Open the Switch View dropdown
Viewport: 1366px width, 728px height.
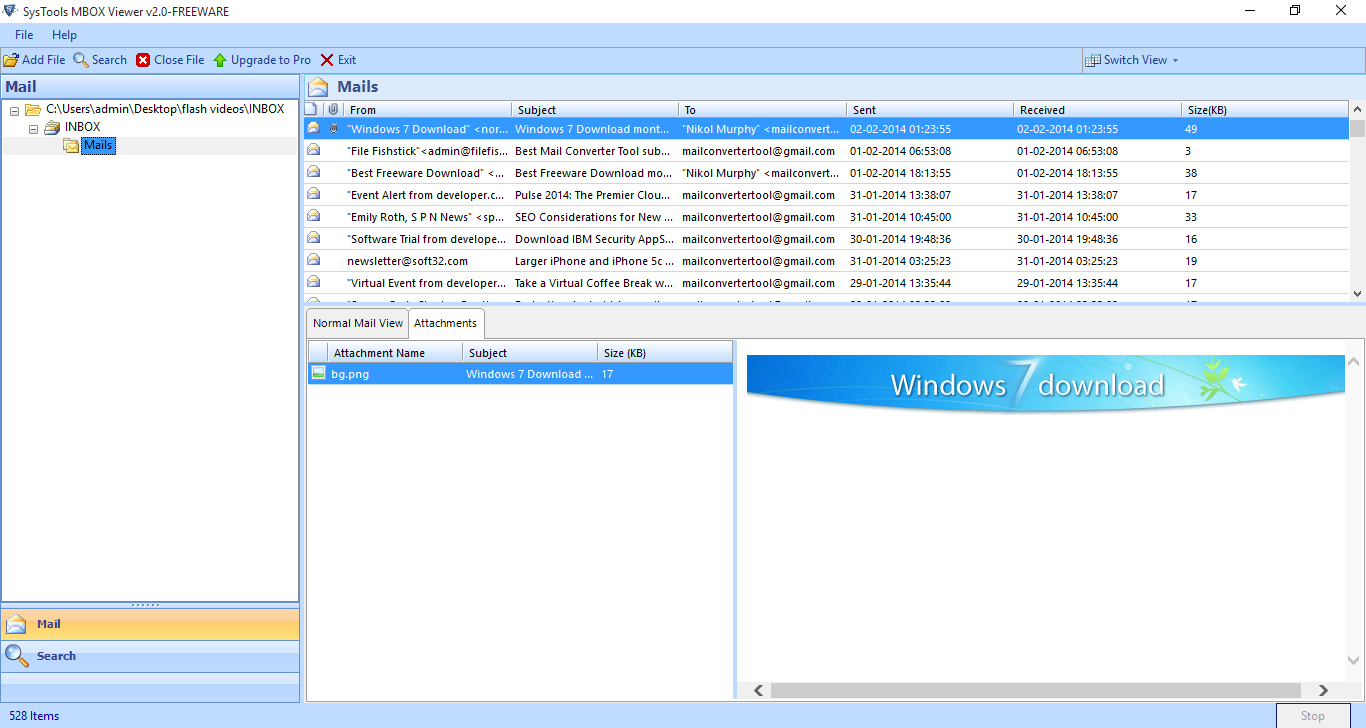point(1133,60)
